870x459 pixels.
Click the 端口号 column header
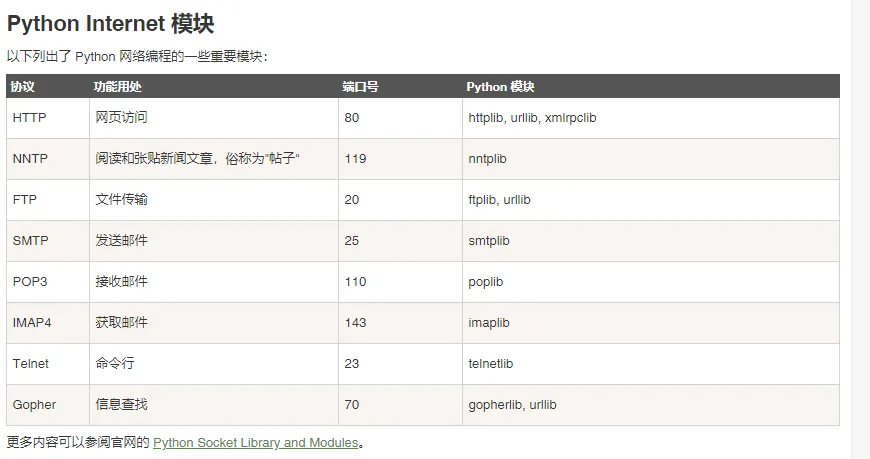360,87
